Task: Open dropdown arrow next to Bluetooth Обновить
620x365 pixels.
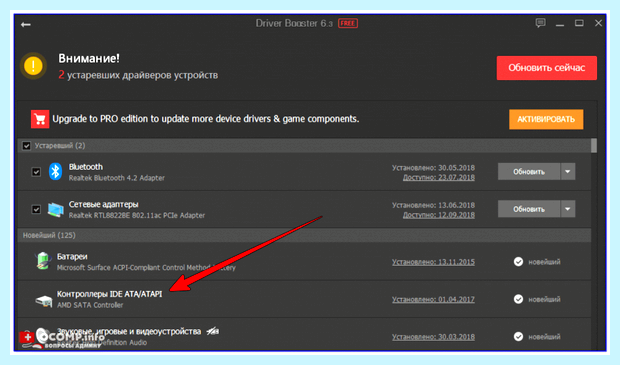Action: point(567,172)
